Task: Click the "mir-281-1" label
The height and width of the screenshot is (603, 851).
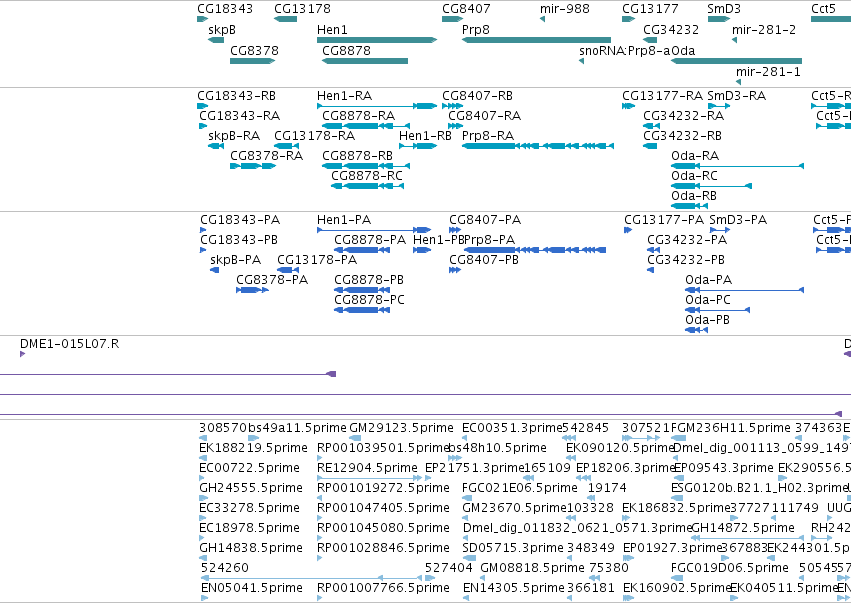Action: [768, 72]
